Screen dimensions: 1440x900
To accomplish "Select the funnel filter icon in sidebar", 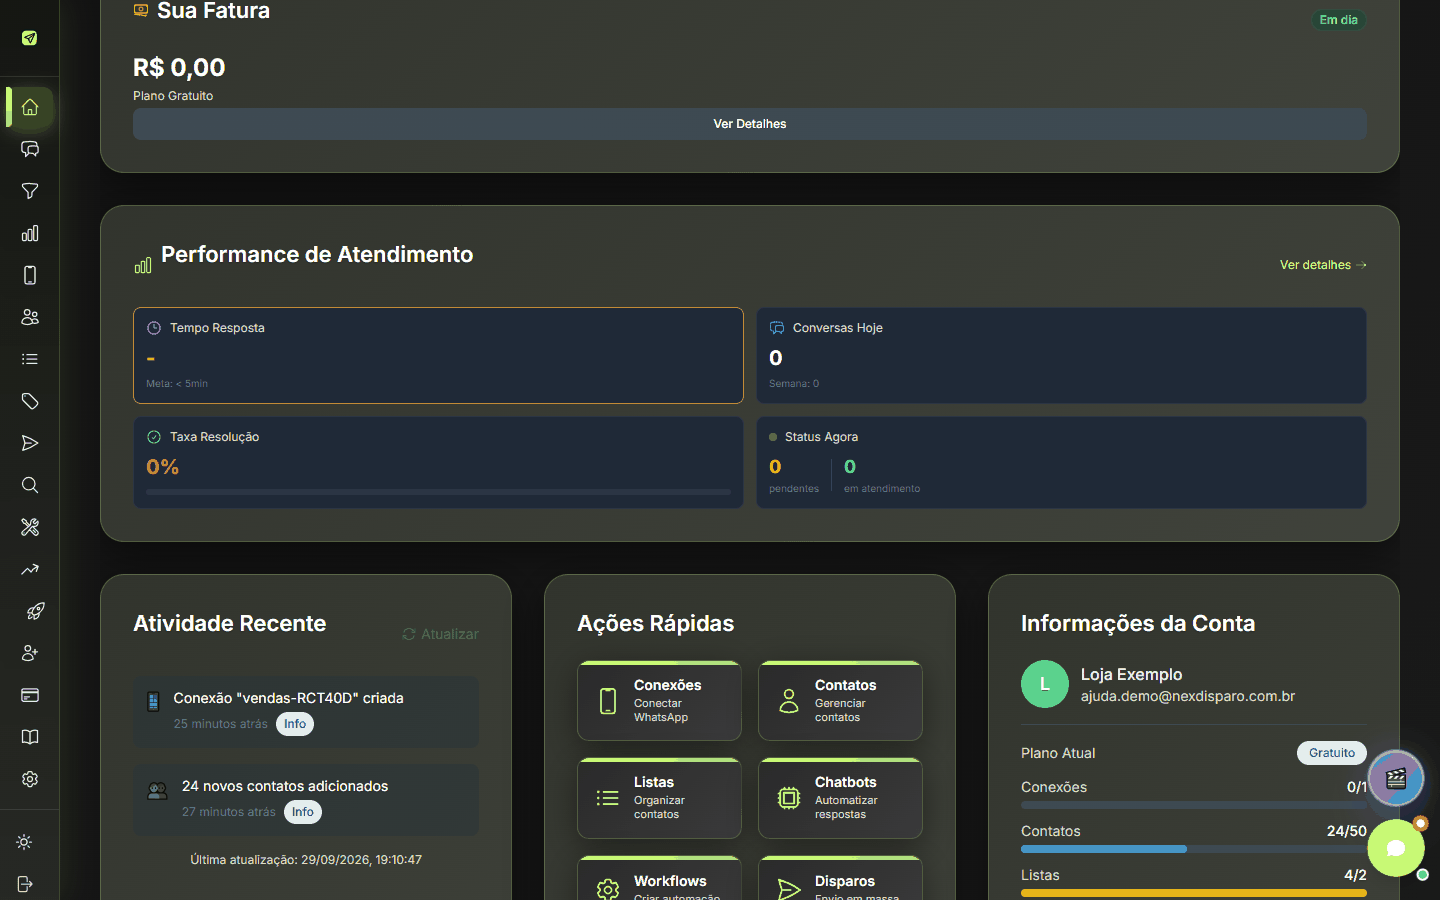I will (30, 191).
